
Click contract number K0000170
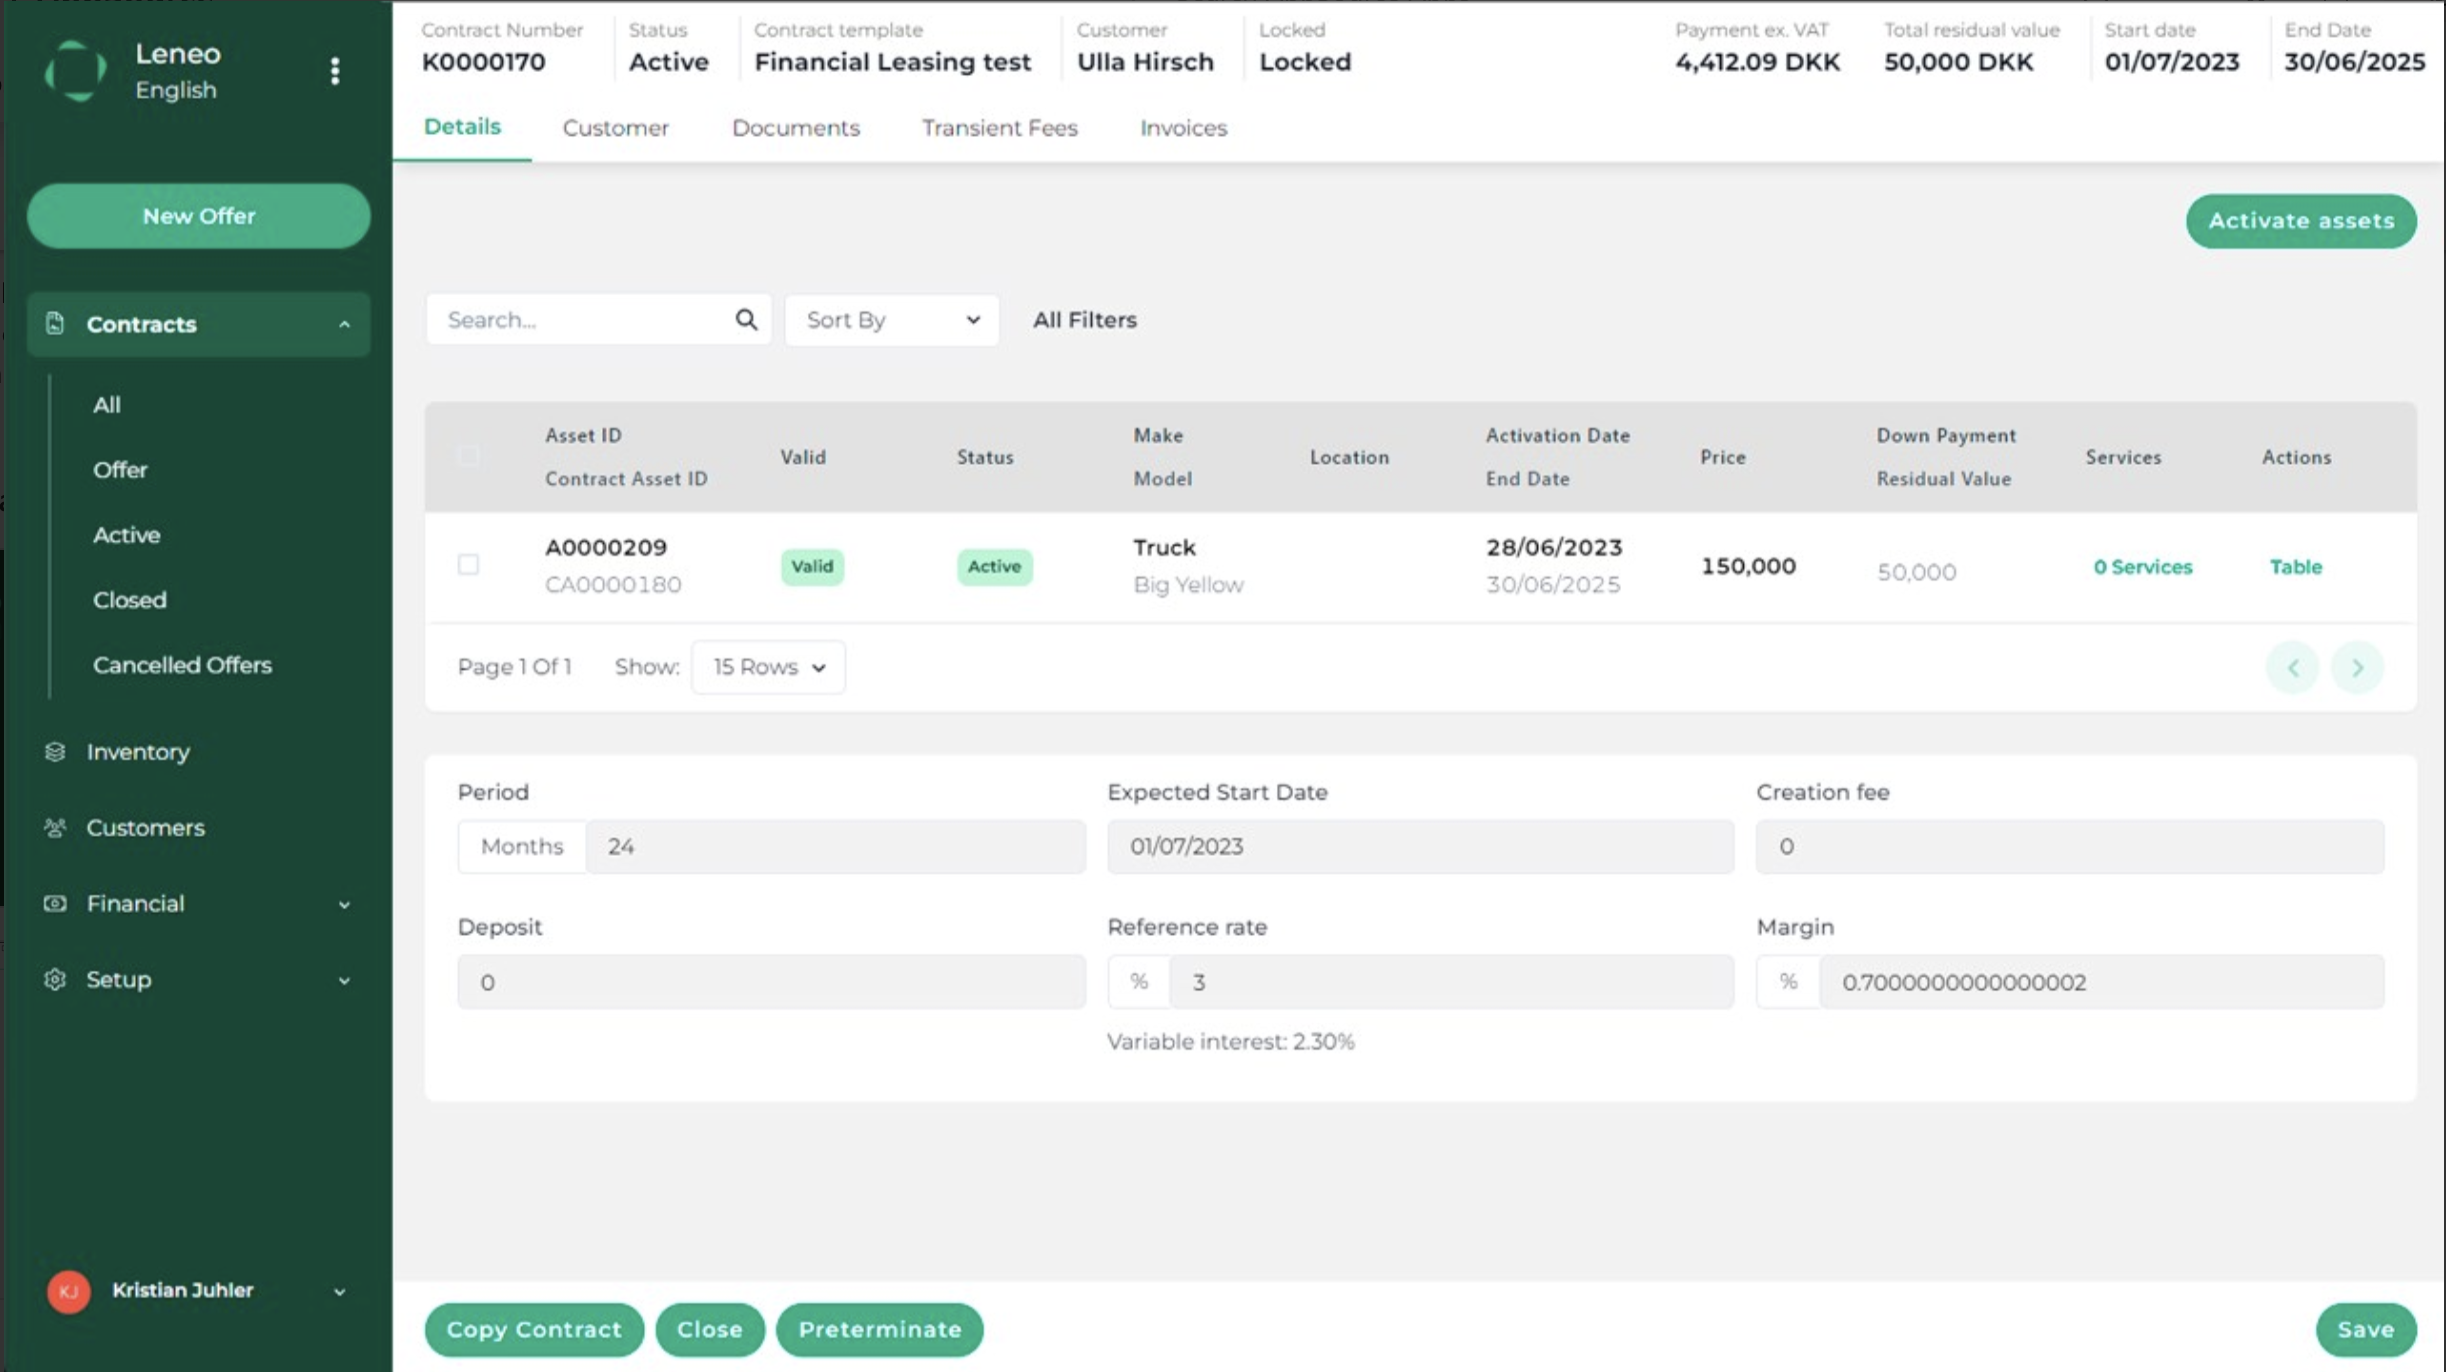click(484, 62)
